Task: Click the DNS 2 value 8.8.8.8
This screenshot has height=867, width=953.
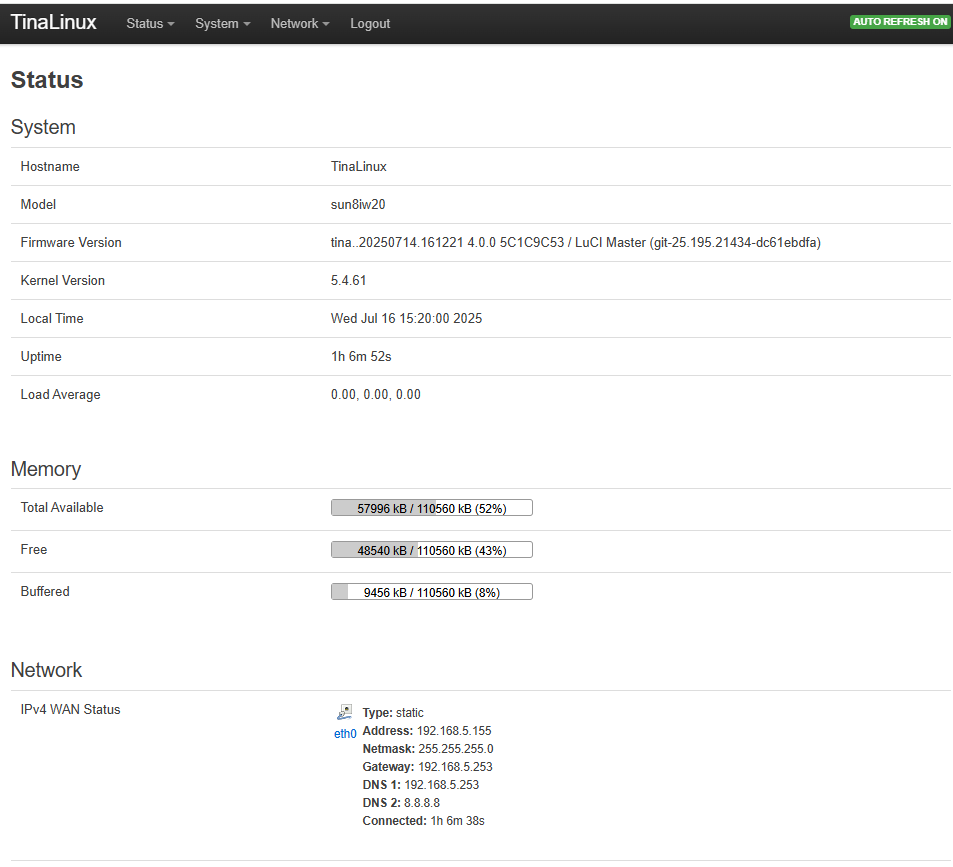Action: point(422,803)
